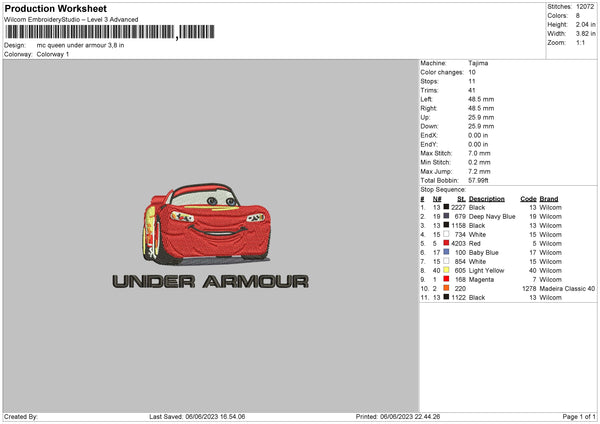
Task: Click the UNDER ARMOUR embroidered text
Action: click(x=210, y=282)
